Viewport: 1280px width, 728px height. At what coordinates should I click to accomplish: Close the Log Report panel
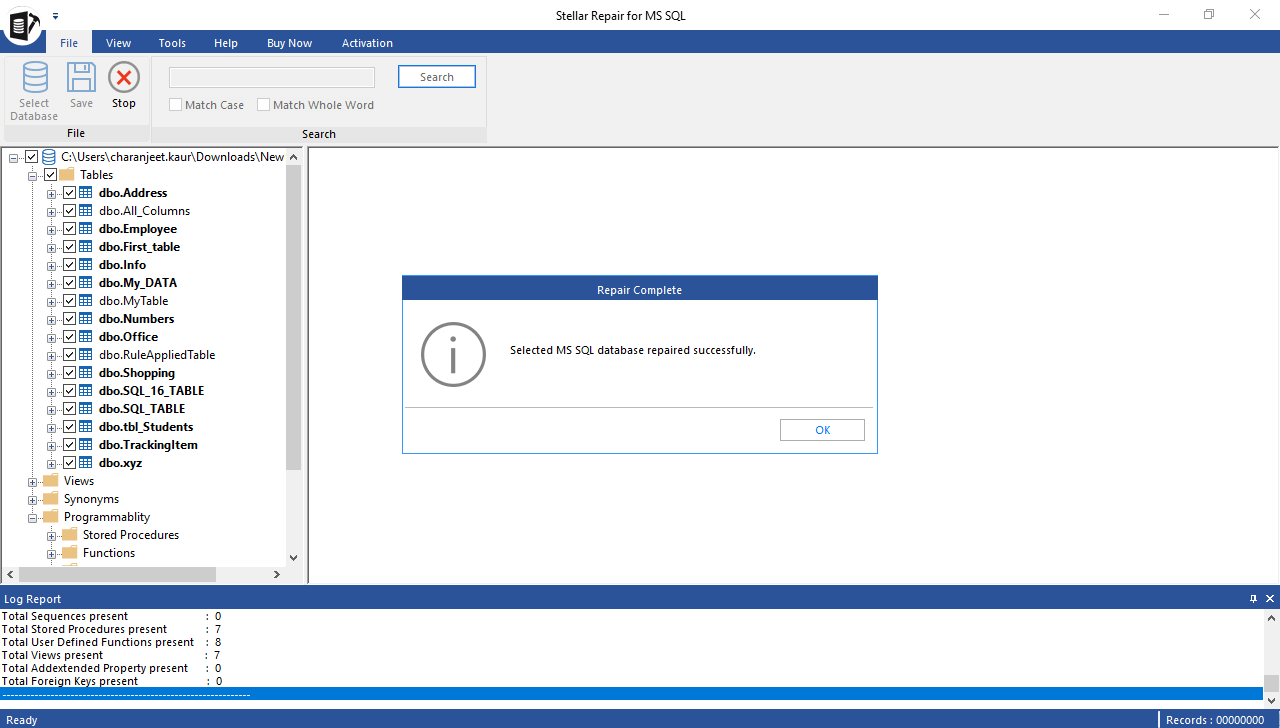[x=1270, y=599]
